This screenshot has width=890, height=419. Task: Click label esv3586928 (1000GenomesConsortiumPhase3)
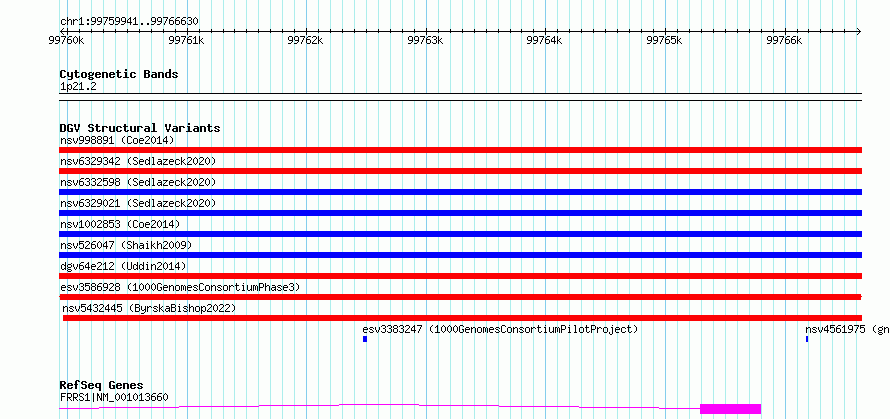[x=180, y=287]
